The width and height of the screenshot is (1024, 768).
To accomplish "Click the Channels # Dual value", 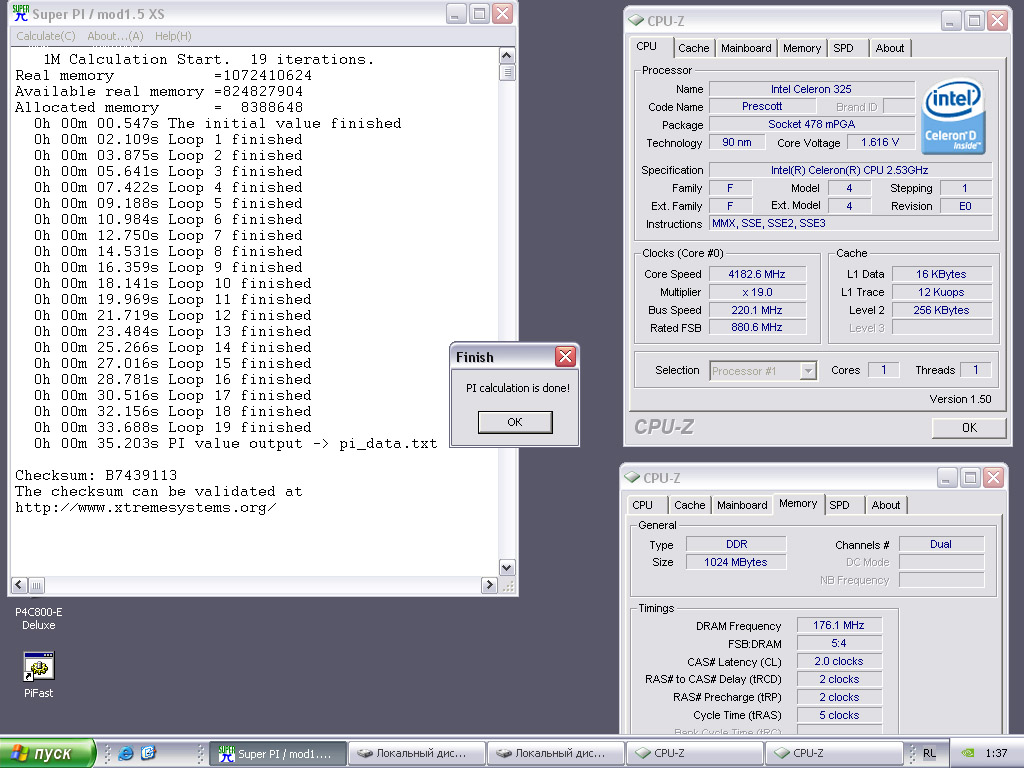I will [941, 544].
